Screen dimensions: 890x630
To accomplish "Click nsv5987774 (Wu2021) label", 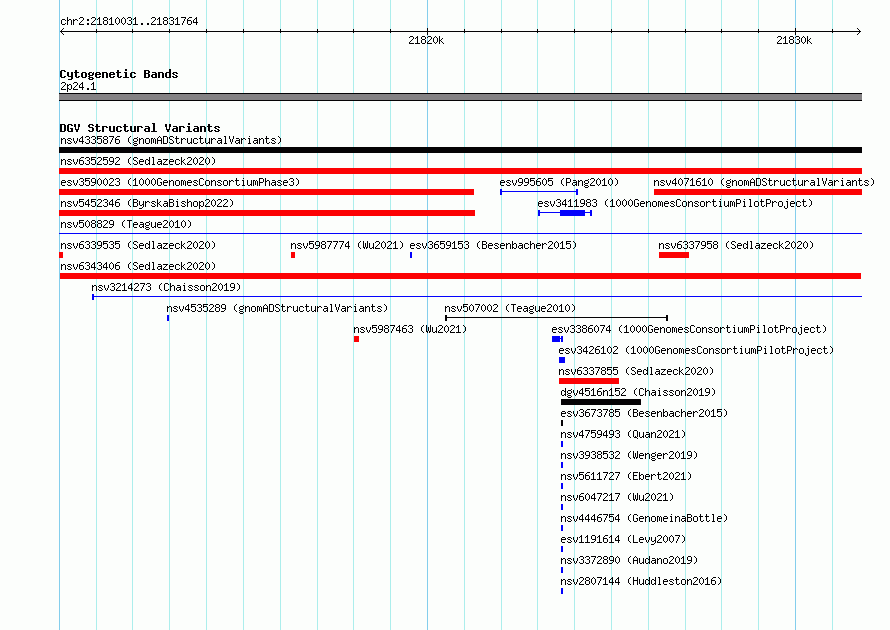I will 347,245.
